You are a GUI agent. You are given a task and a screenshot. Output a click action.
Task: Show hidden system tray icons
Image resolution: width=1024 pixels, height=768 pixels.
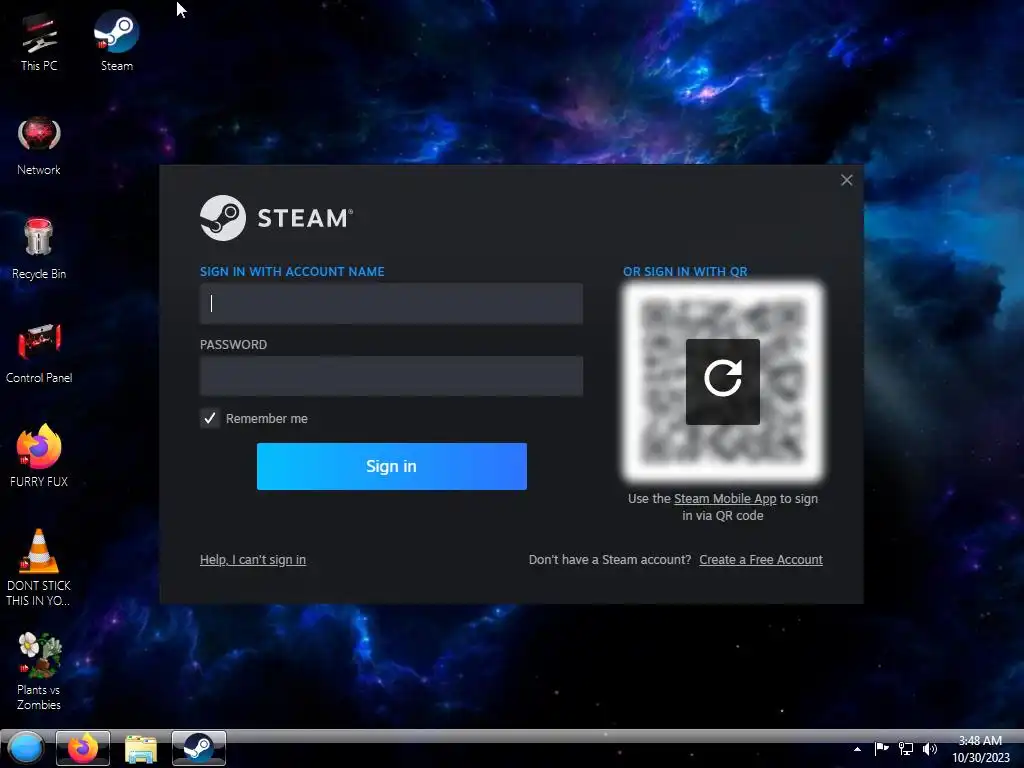tap(857, 749)
